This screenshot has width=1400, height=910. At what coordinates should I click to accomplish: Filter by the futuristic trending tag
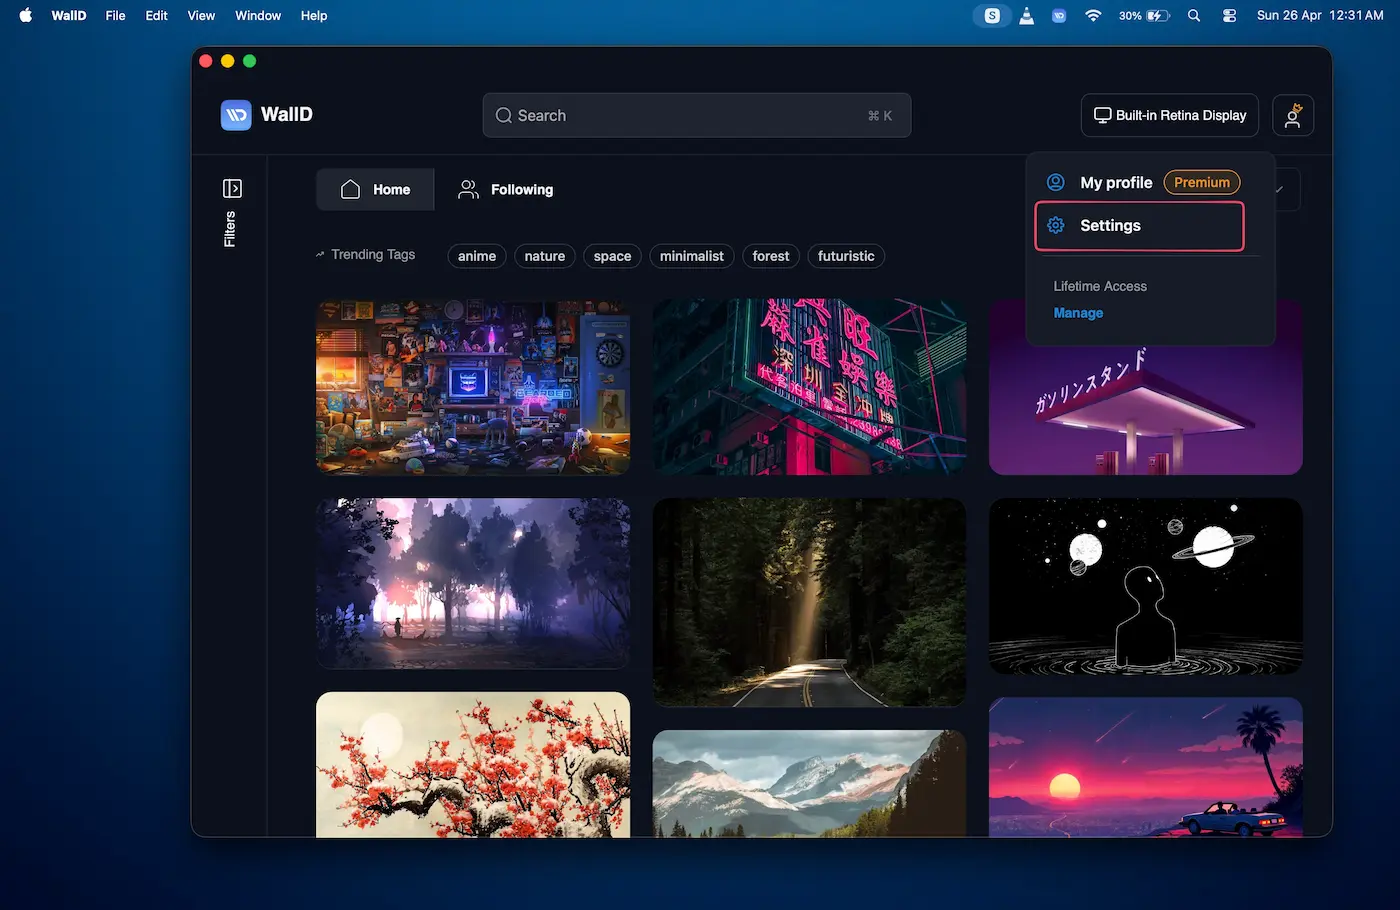coord(845,257)
